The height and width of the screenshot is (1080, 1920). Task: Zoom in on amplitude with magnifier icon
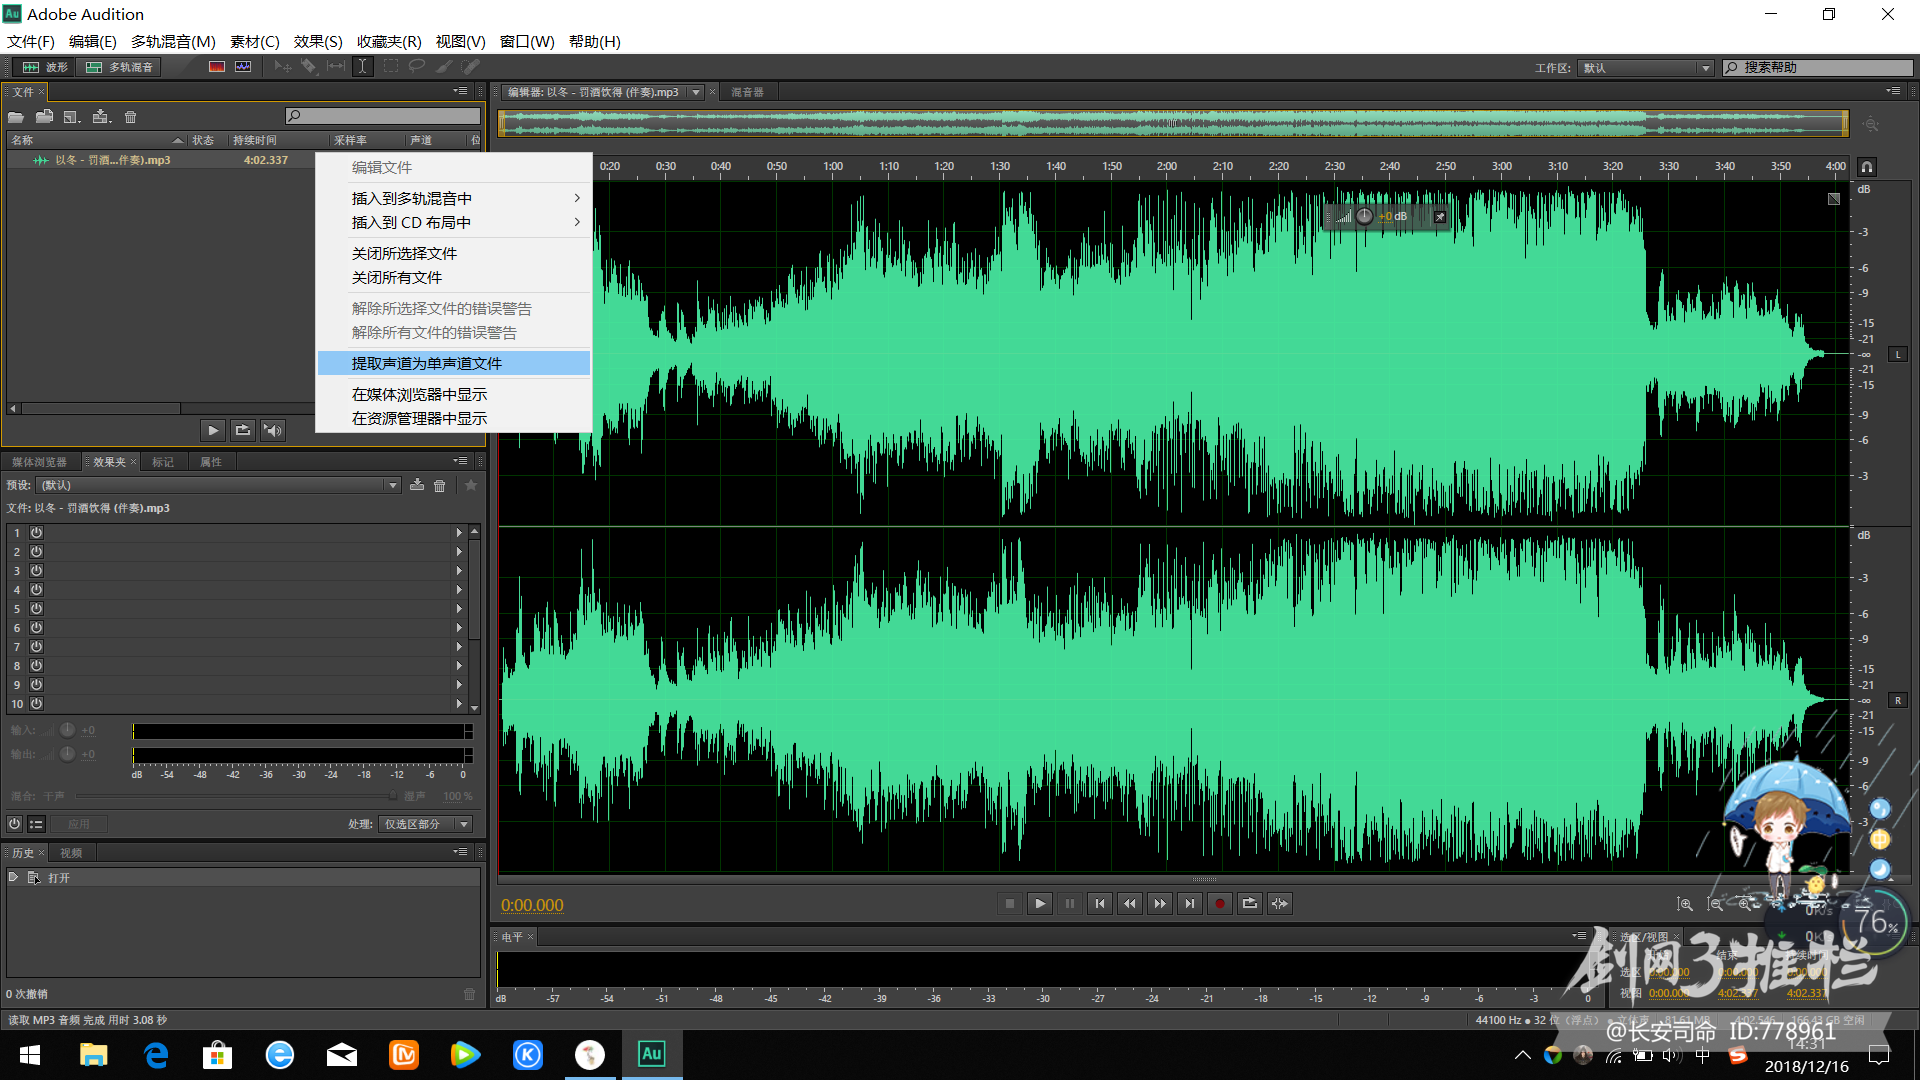coord(1685,904)
